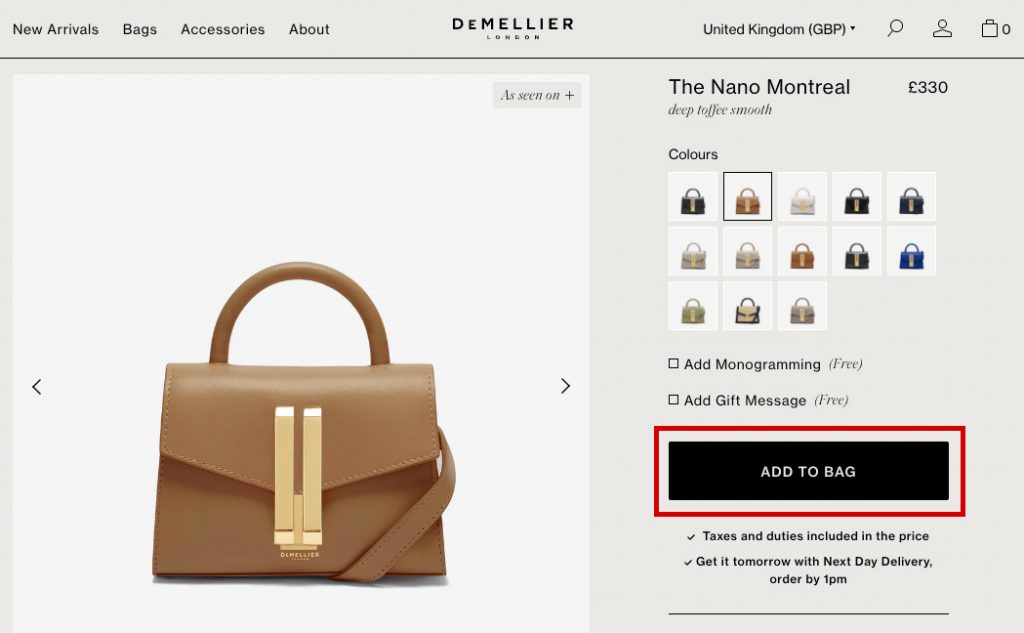Click the DeMellier London logo

click(513, 28)
